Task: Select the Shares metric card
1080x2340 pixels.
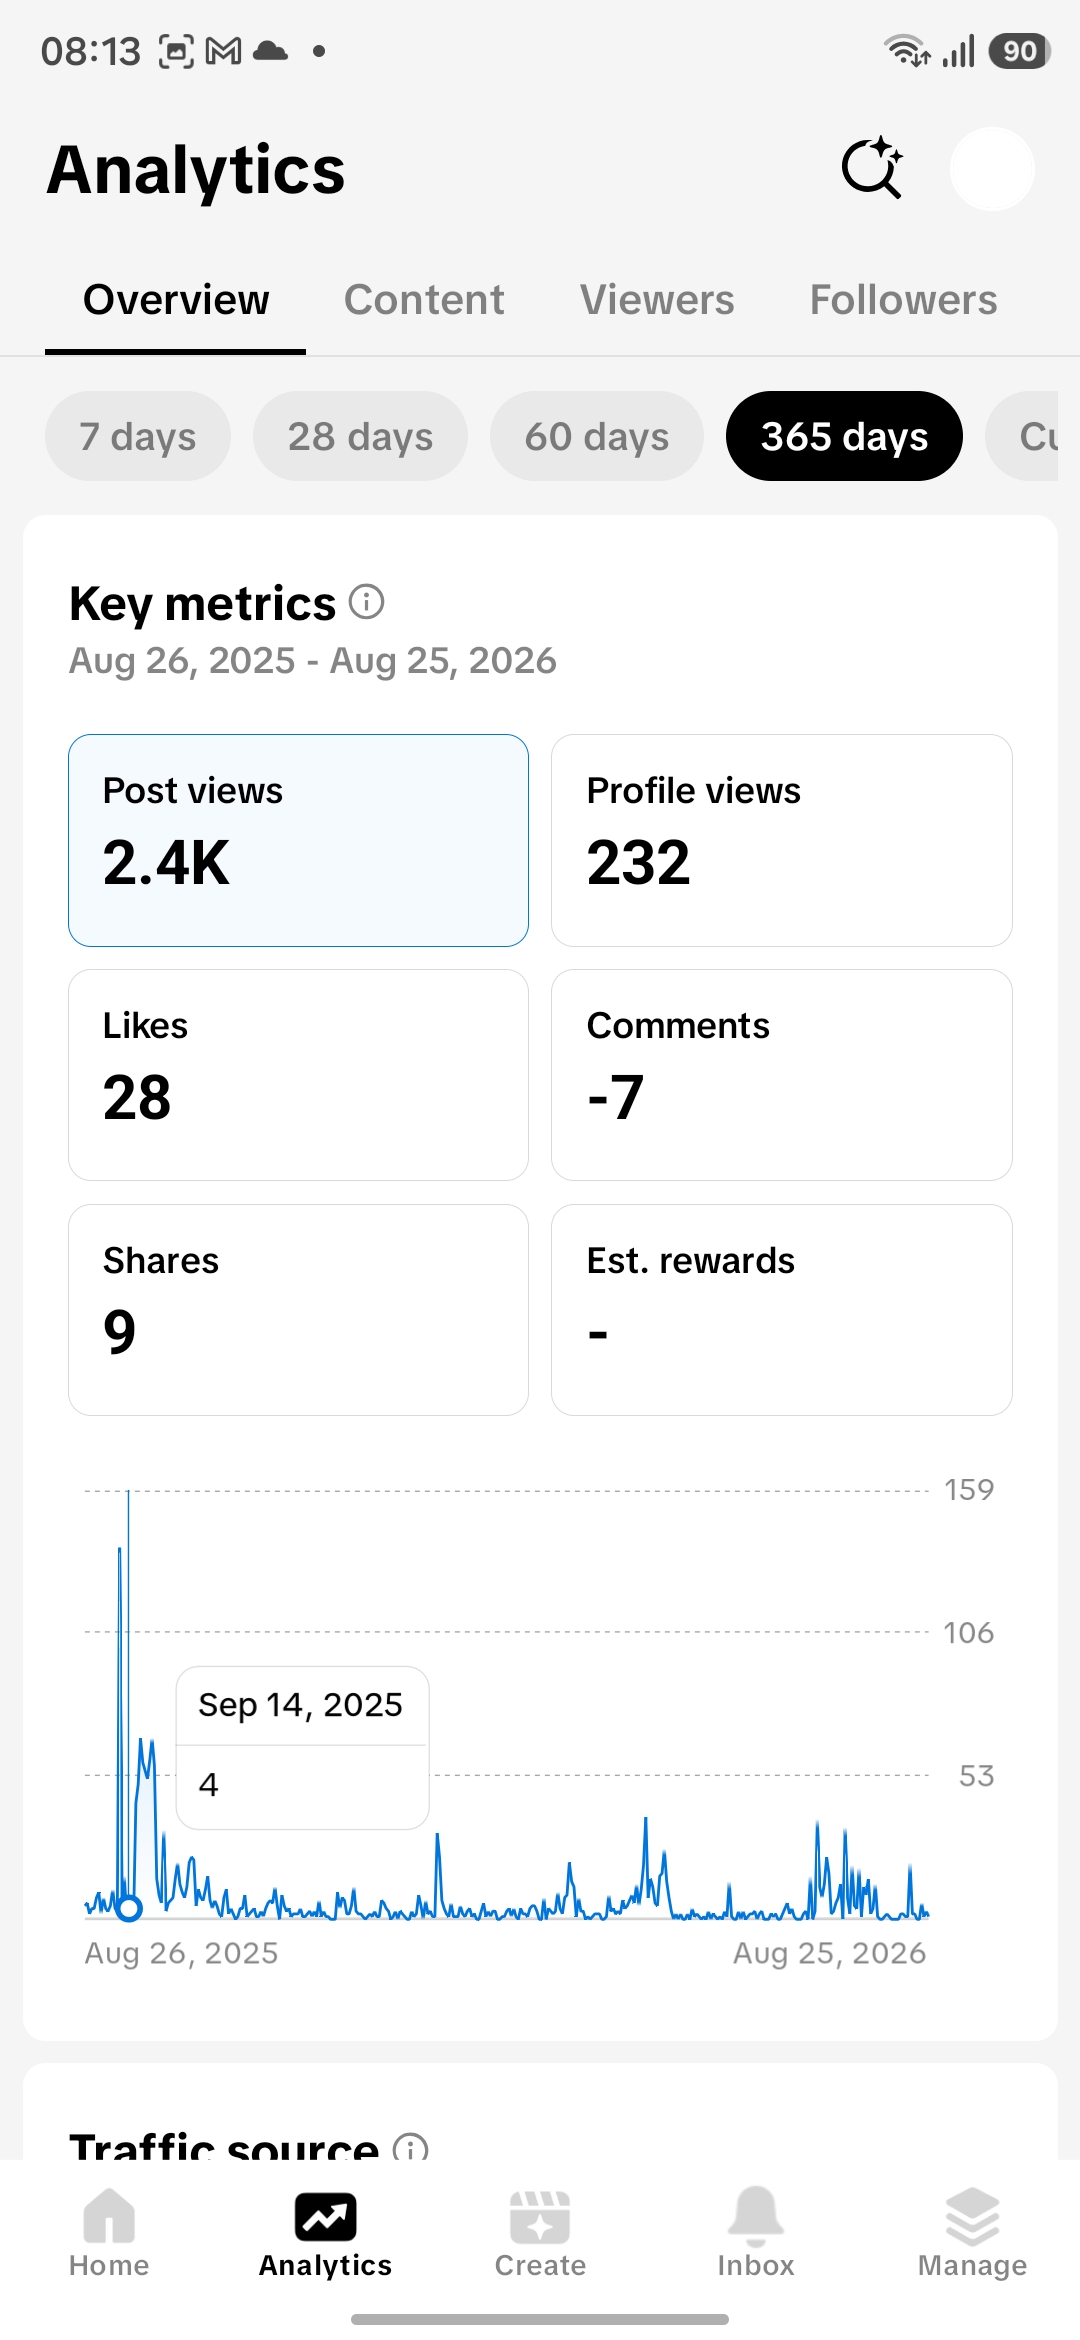Action: 298,1310
